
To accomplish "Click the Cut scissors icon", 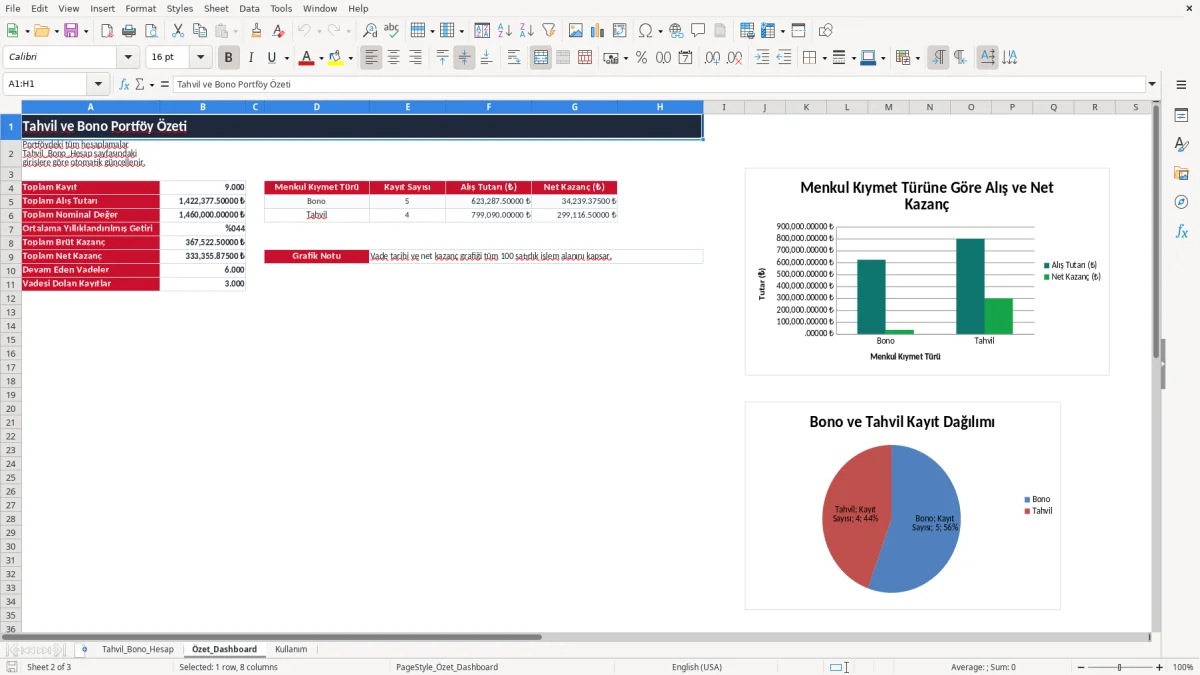I will click(x=177, y=31).
